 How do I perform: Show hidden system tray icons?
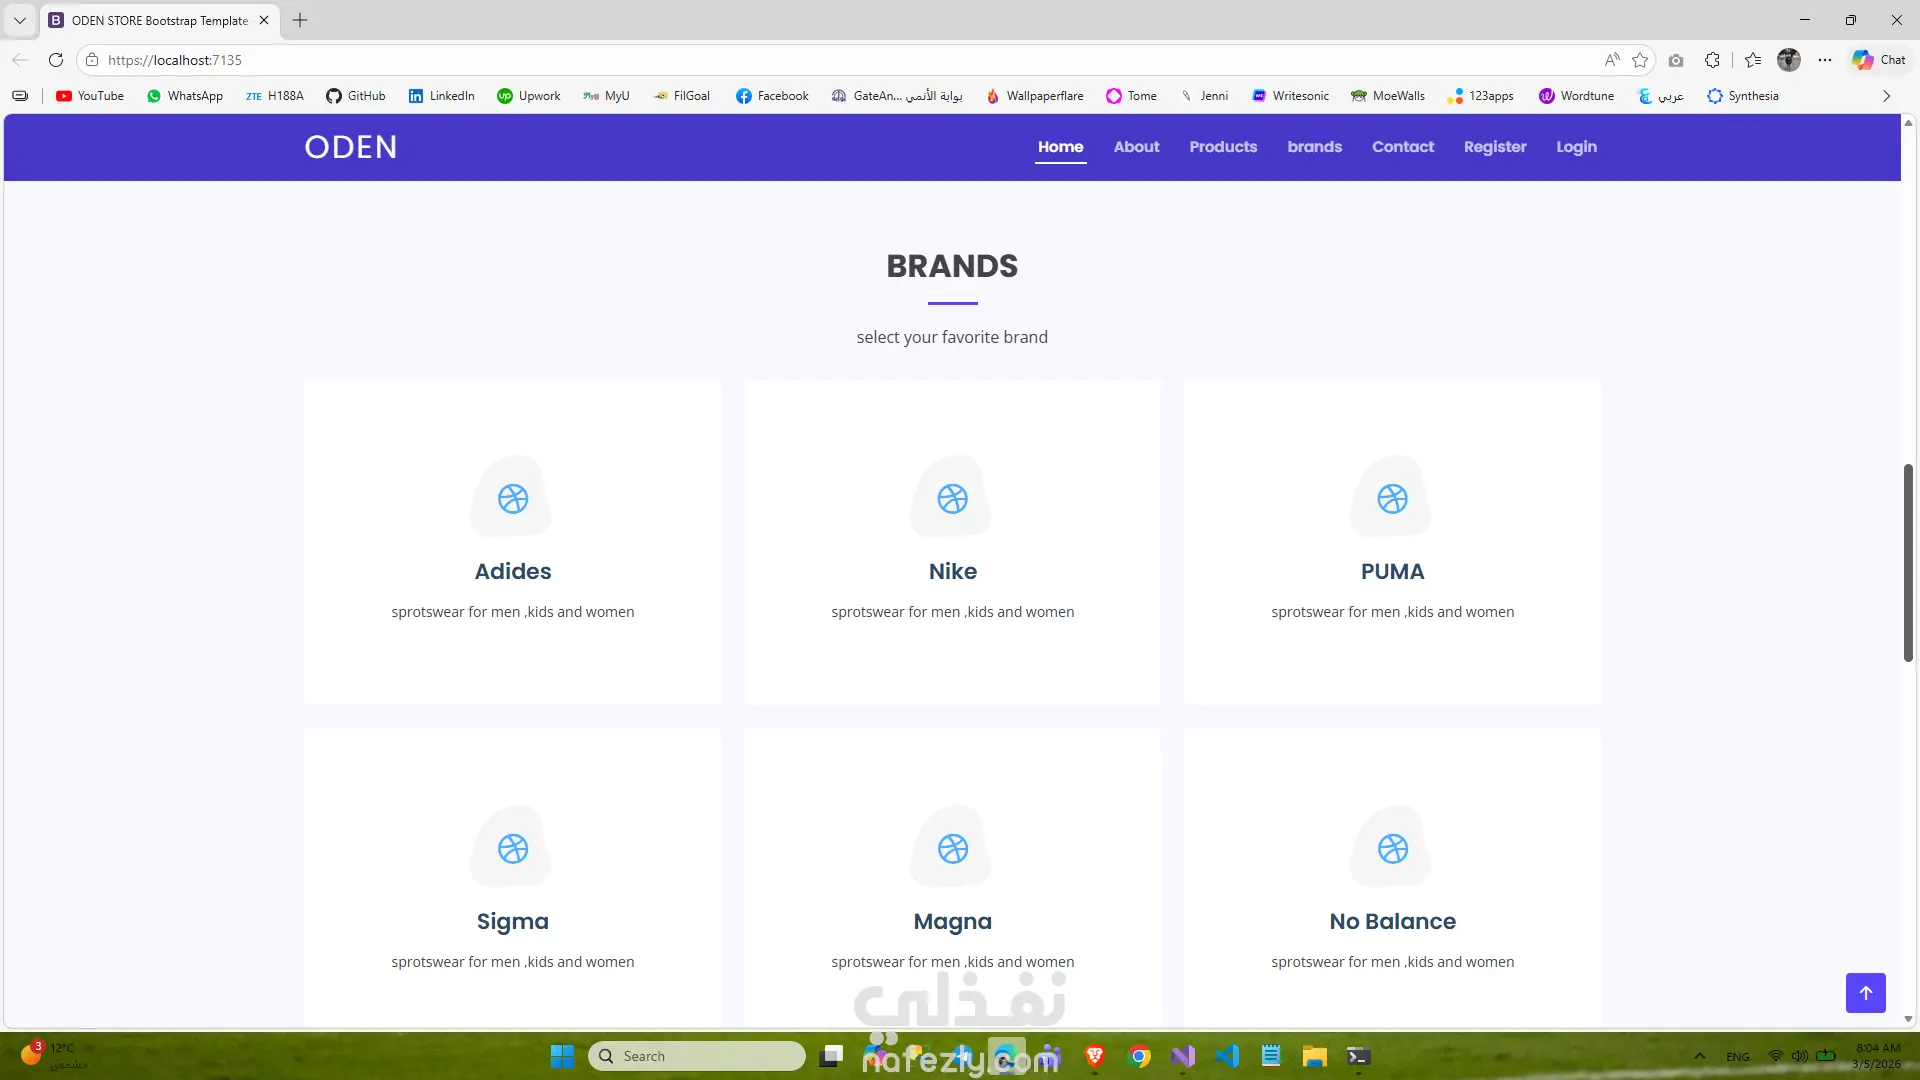pyautogui.click(x=1699, y=1056)
